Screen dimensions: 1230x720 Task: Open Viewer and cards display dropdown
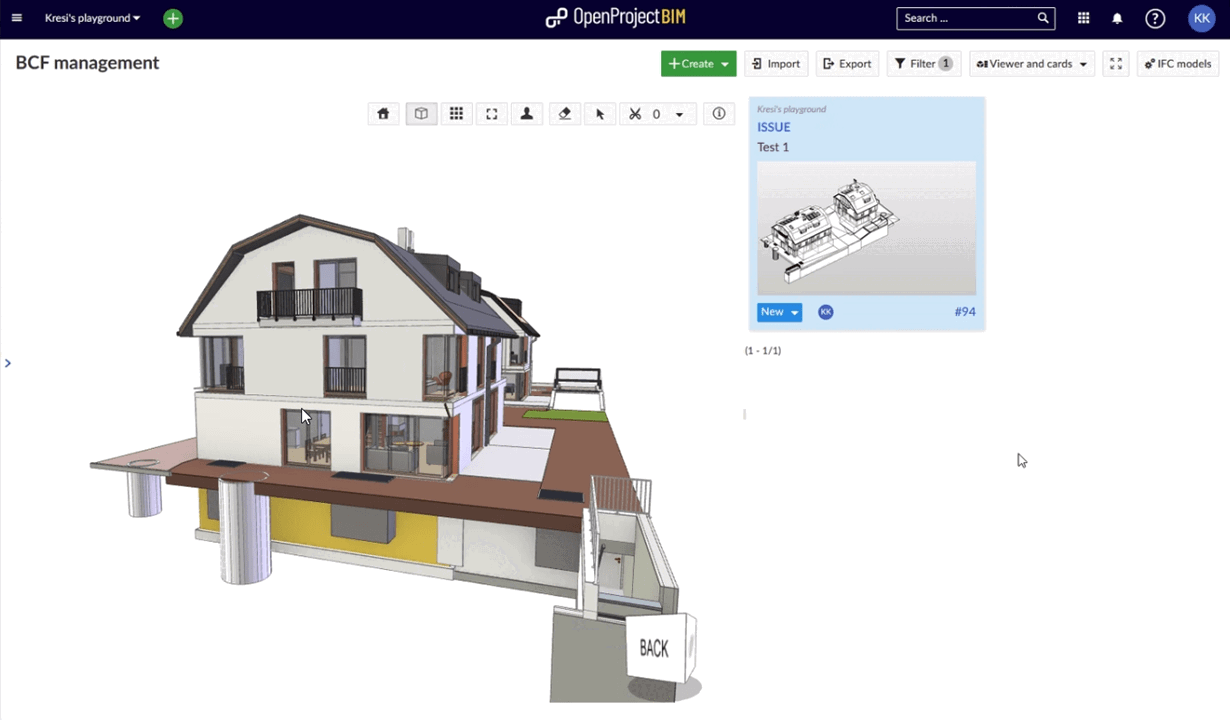[x=1030, y=63]
